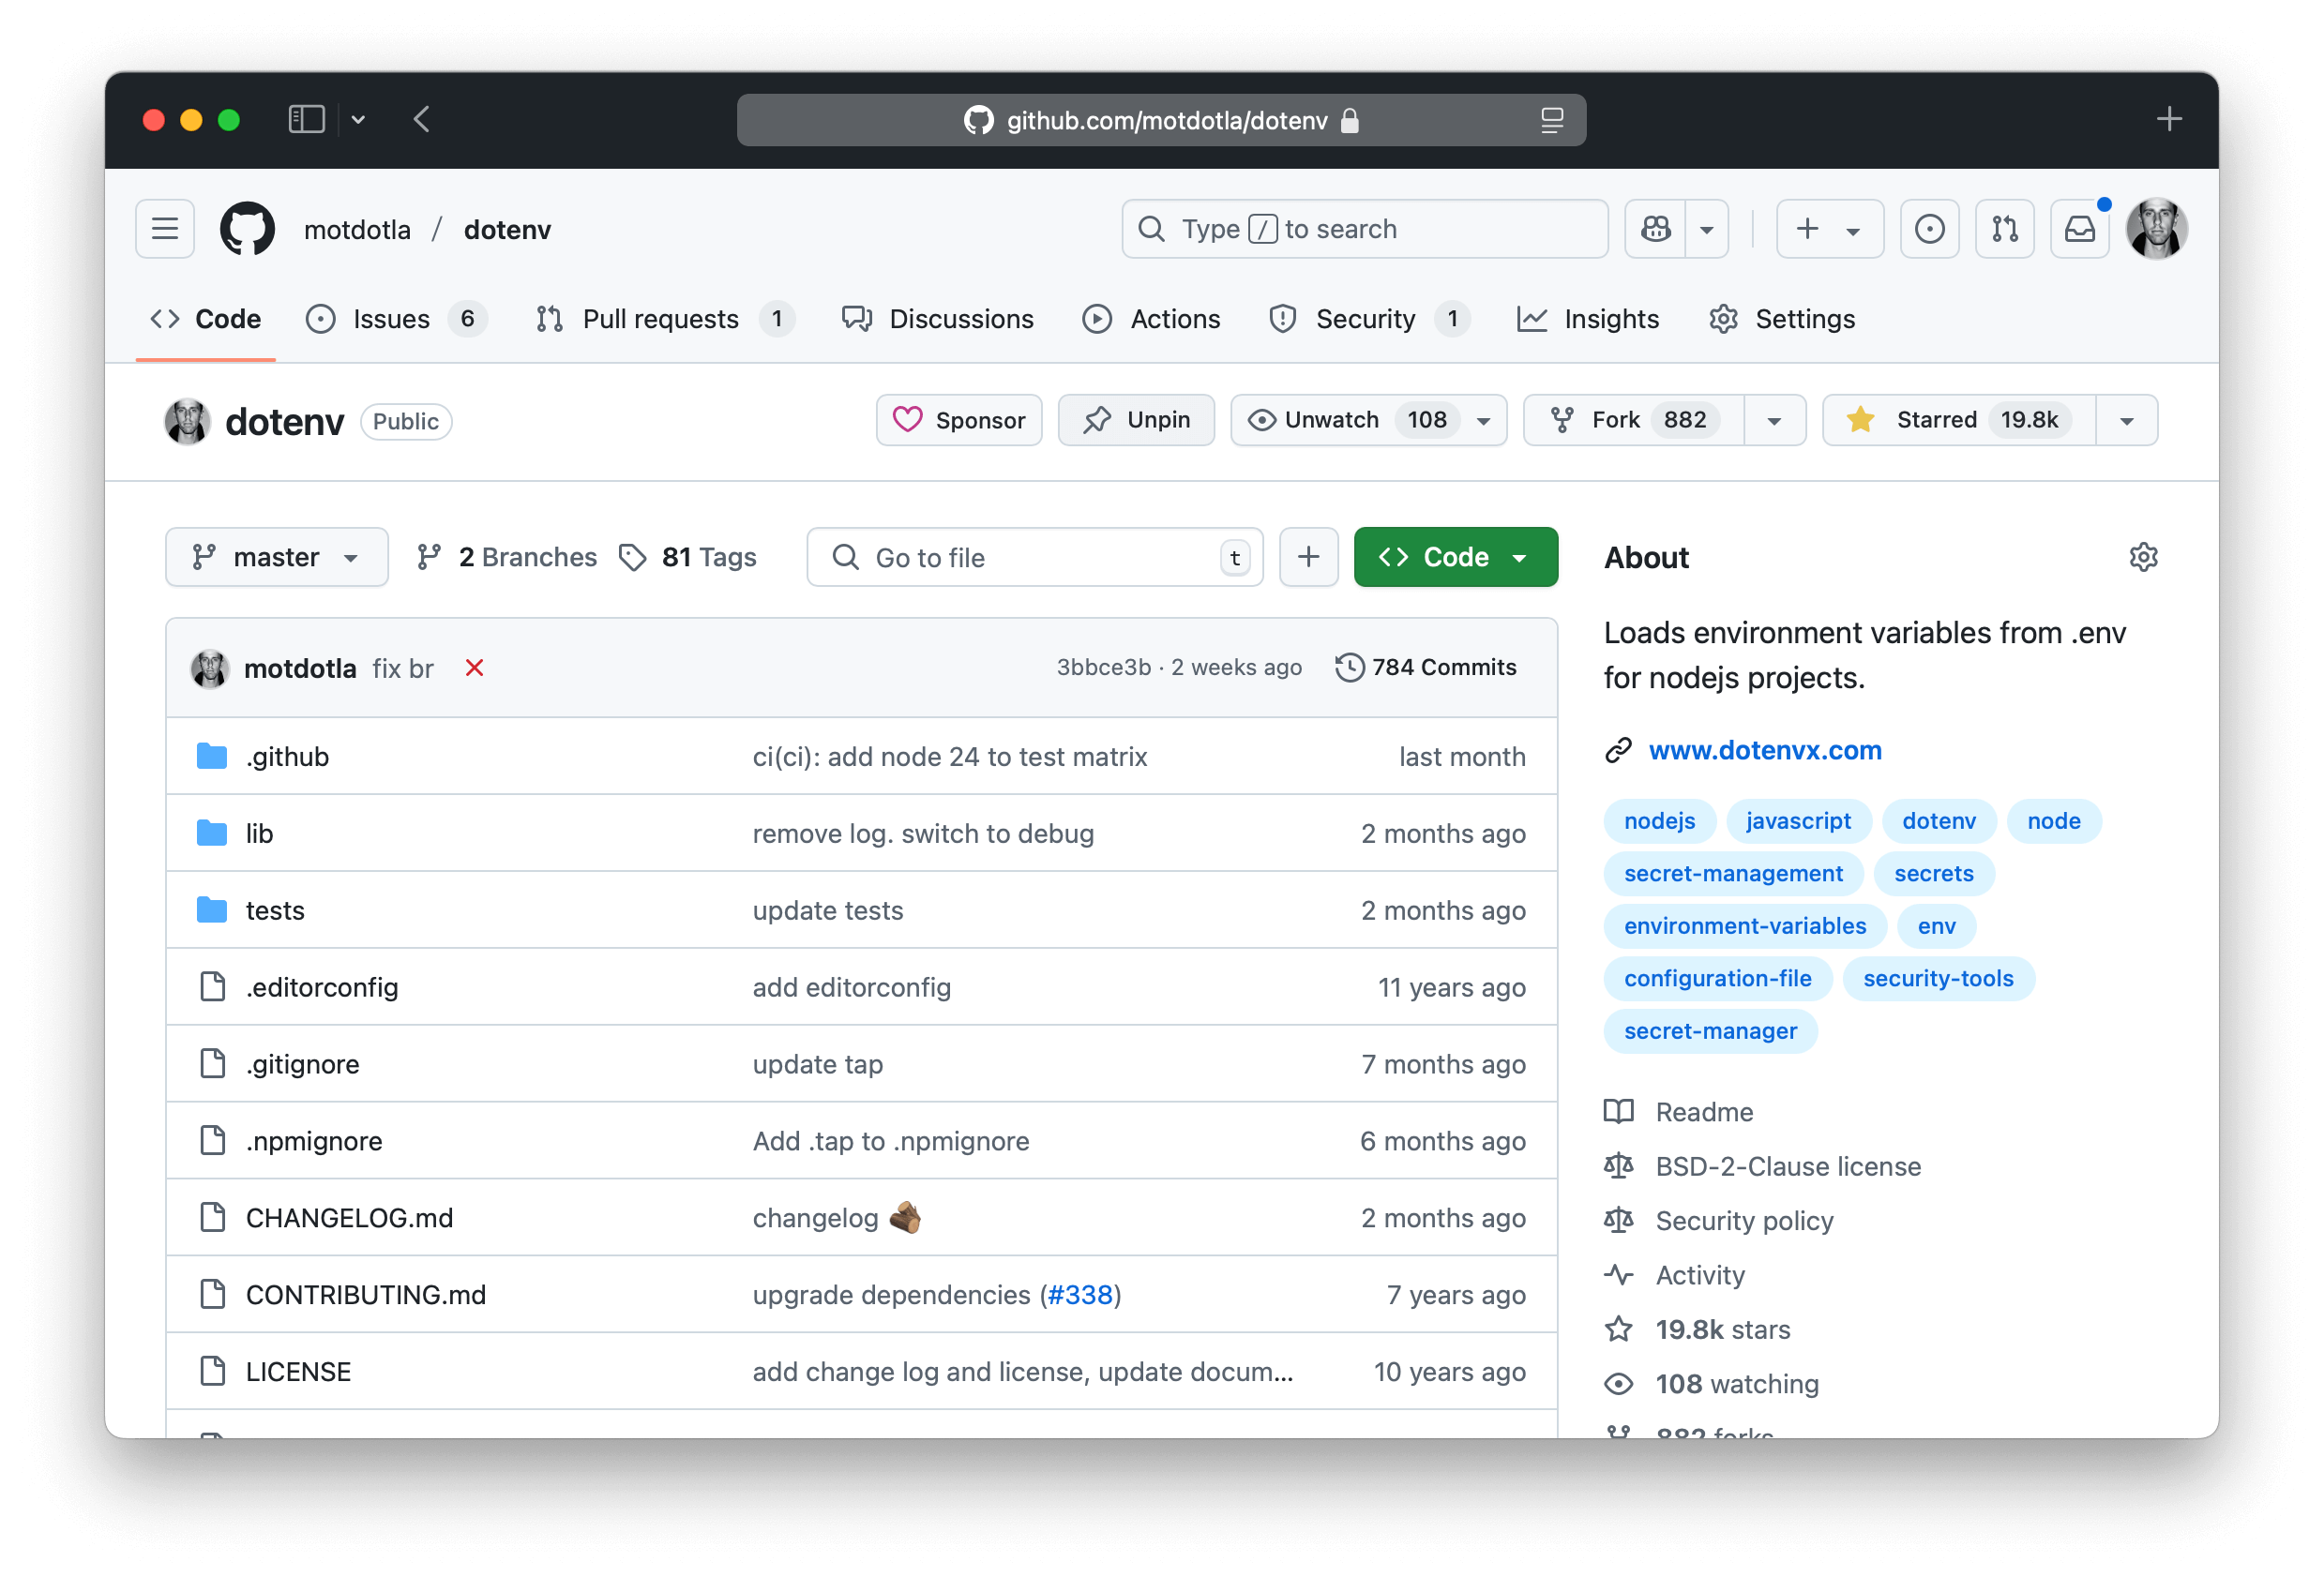Click the About section gear icon
This screenshot has width=2324, height=1577.
point(2143,557)
